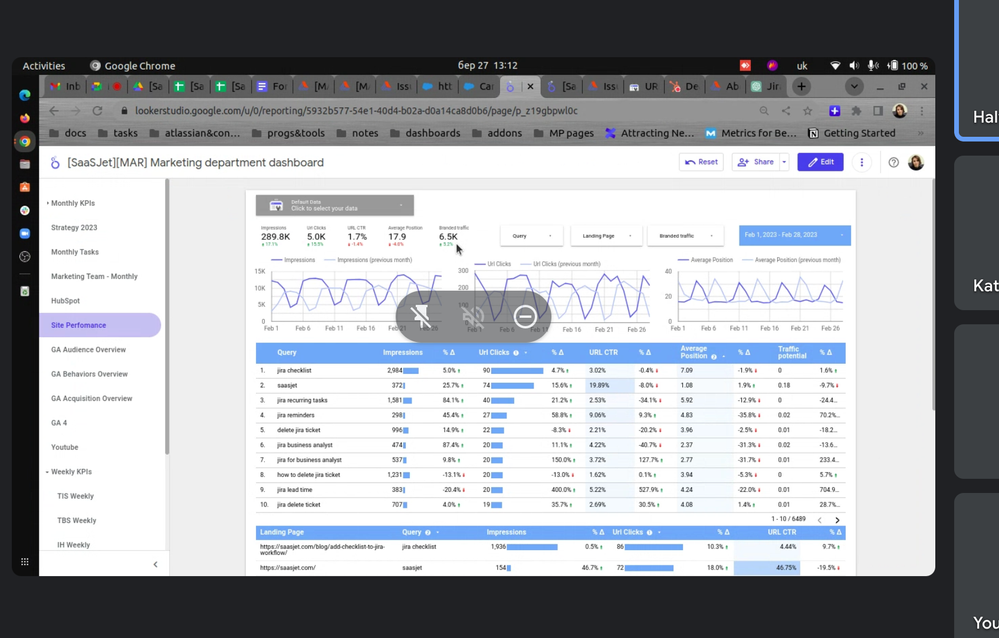This screenshot has height=638, width=999.
Task: Collapse the Monthly KPIs section
Action: (47, 203)
